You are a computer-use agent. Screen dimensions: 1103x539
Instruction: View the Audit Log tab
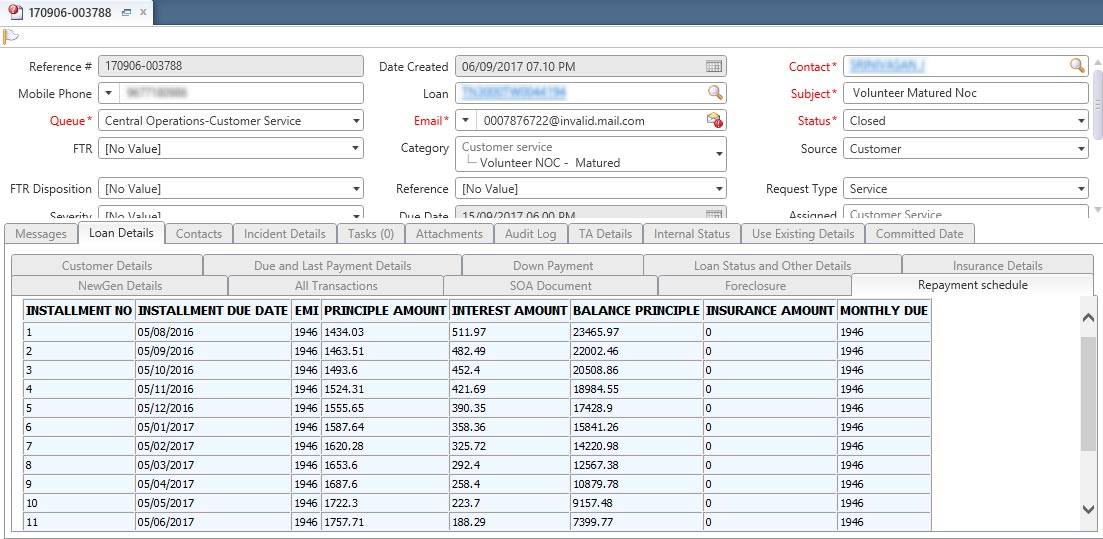[530, 234]
